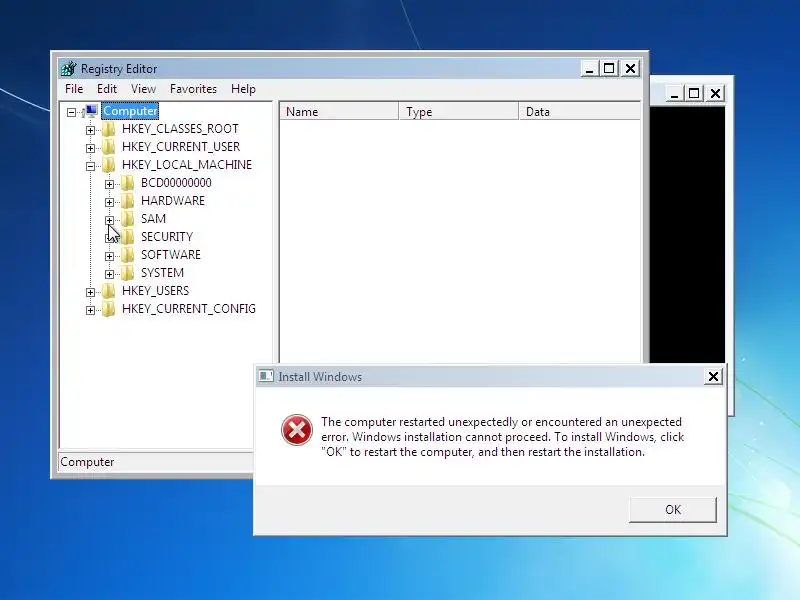Viewport: 800px width, 600px height.
Task: Click the Name column header
Action: 339,112
